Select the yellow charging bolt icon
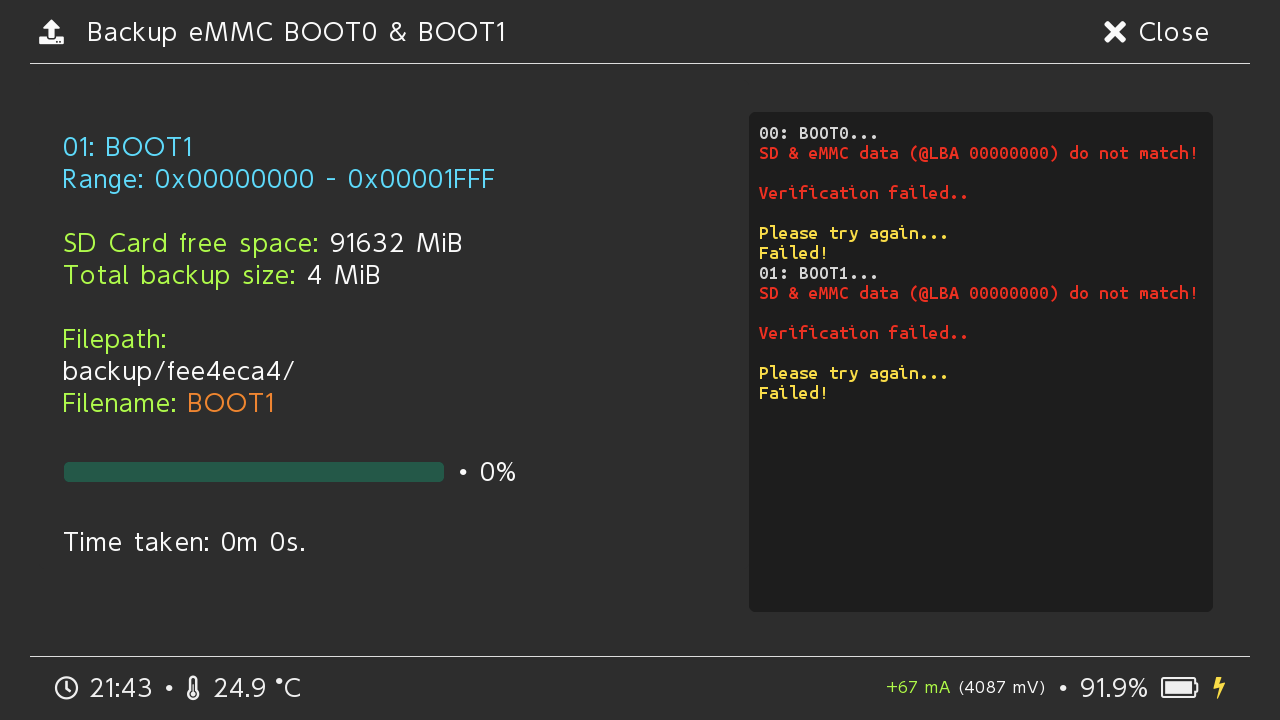 coord(1219,688)
